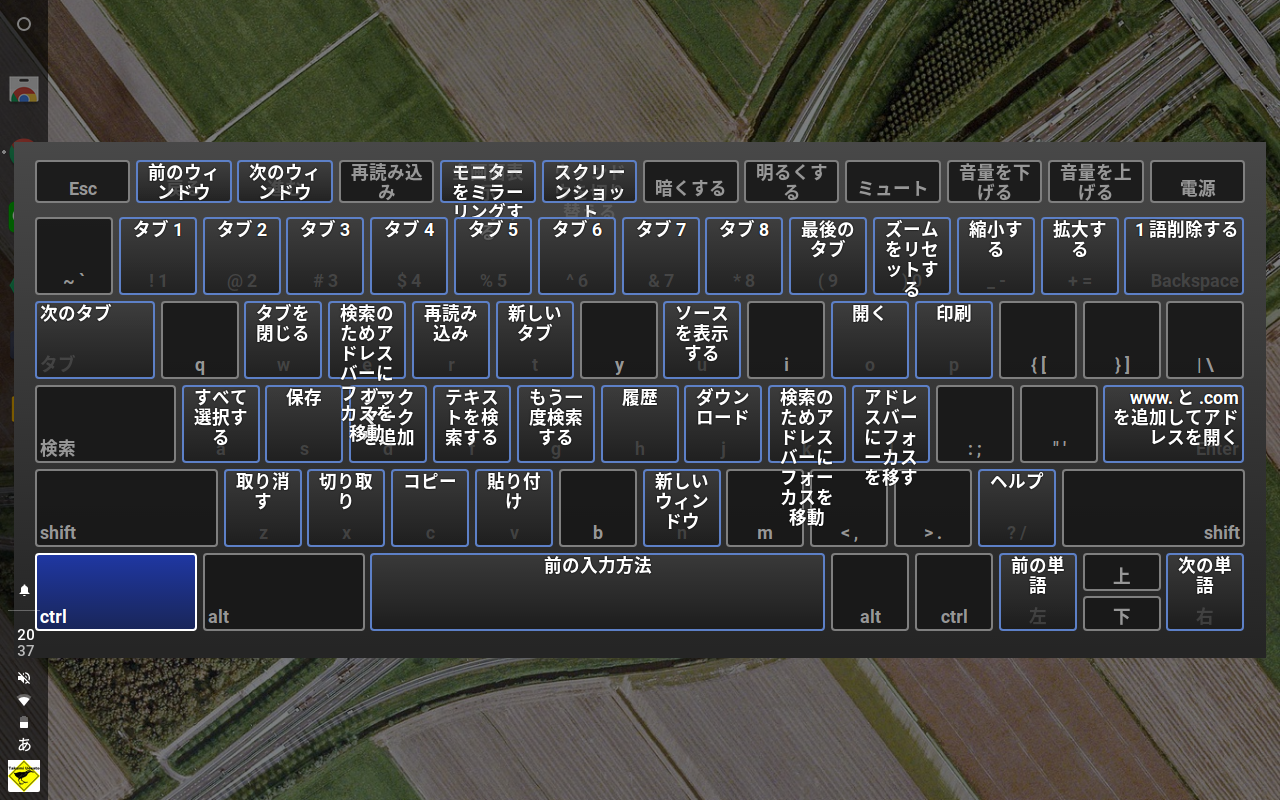Click the Chrome browser shelf icon
The width and height of the screenshot is (1280, 800).
click(24, 89)
